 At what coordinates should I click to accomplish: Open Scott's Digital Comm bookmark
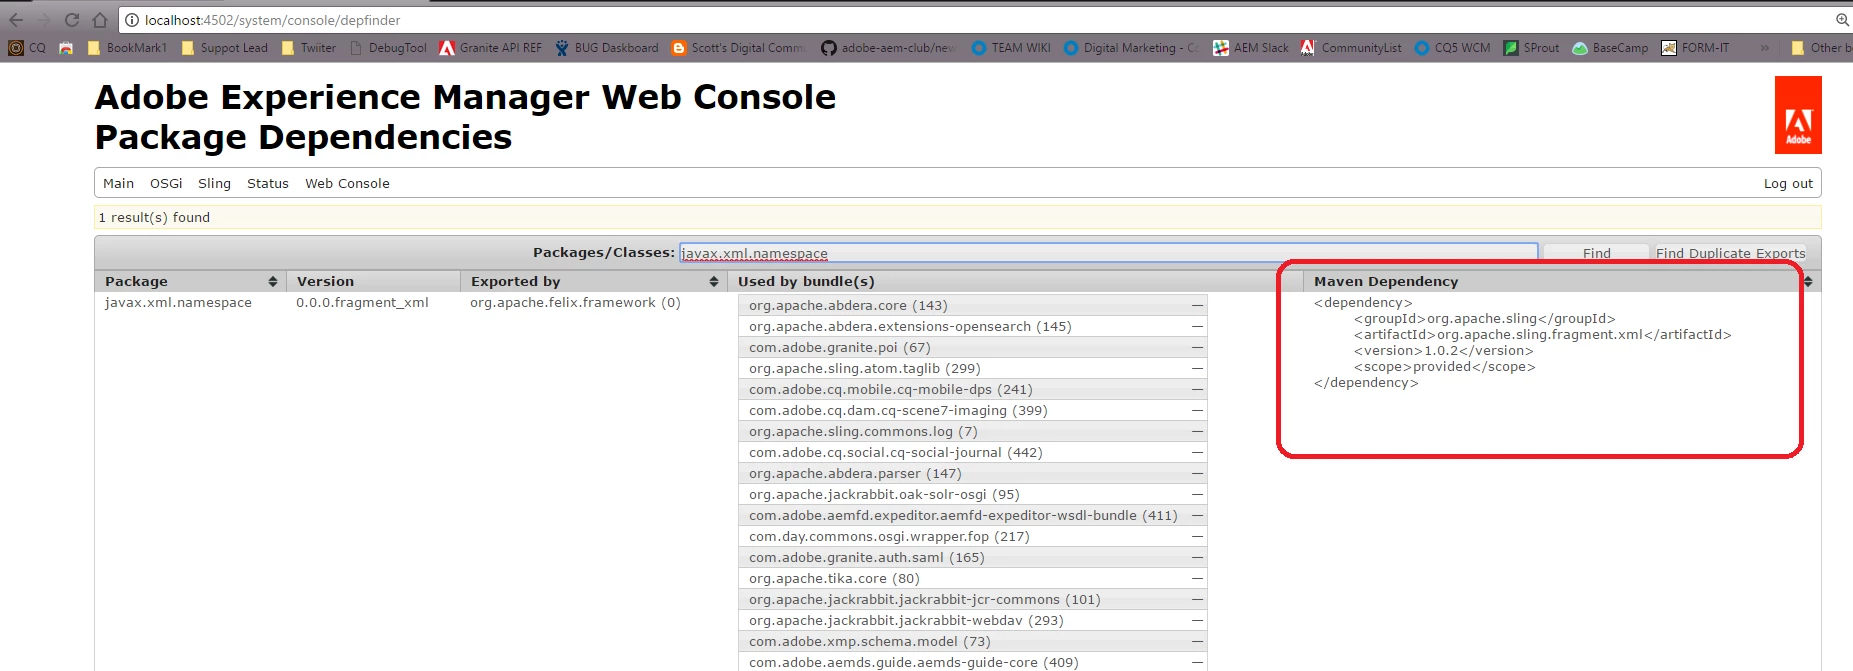(738, 48)
